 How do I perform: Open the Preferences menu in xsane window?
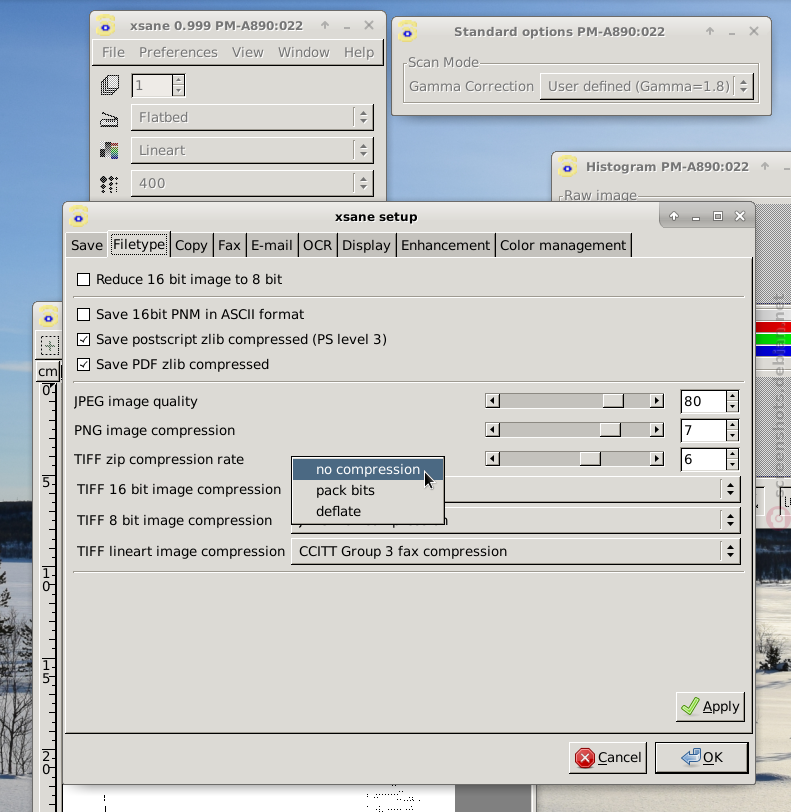tap(178, 52)
